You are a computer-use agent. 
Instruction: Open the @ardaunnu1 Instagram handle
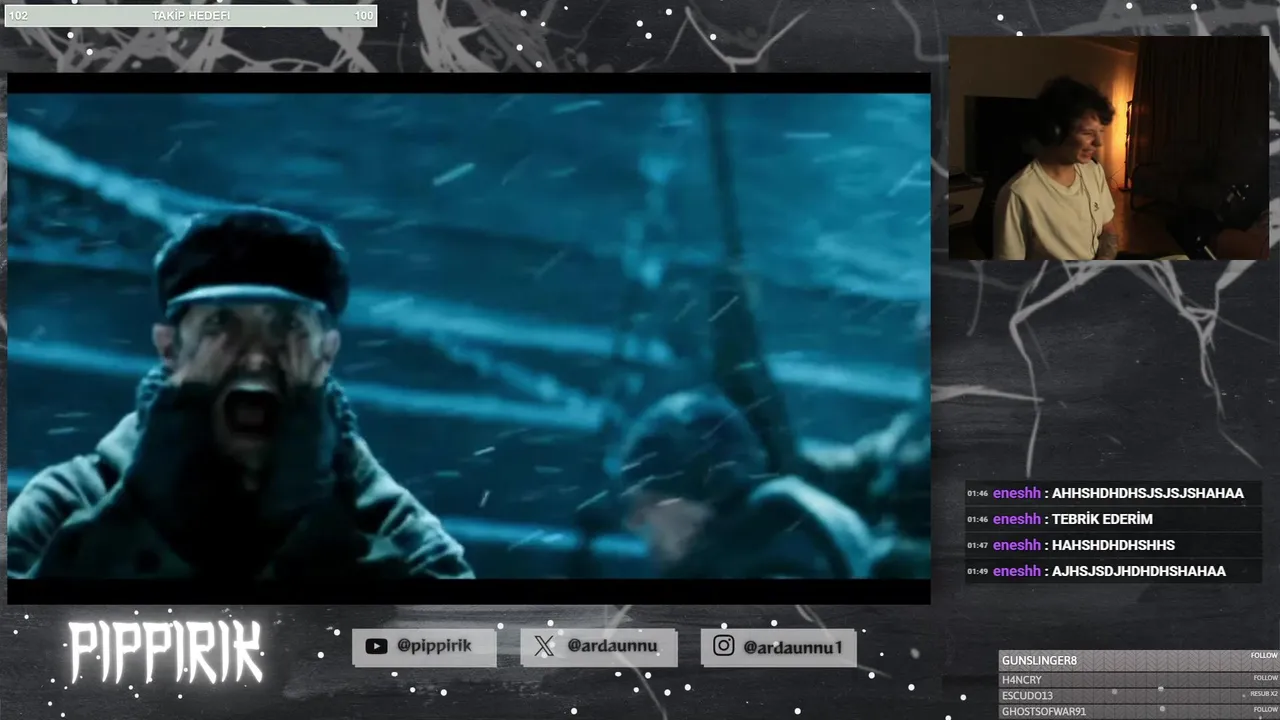tap(793, 647)
